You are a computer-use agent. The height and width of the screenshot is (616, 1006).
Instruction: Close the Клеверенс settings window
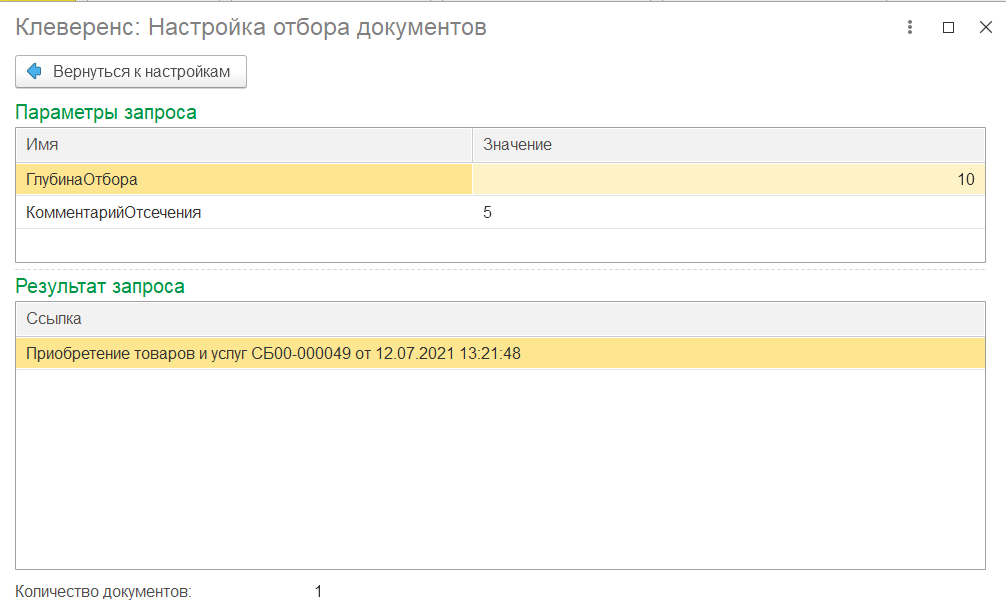click(x=986, y=28)
